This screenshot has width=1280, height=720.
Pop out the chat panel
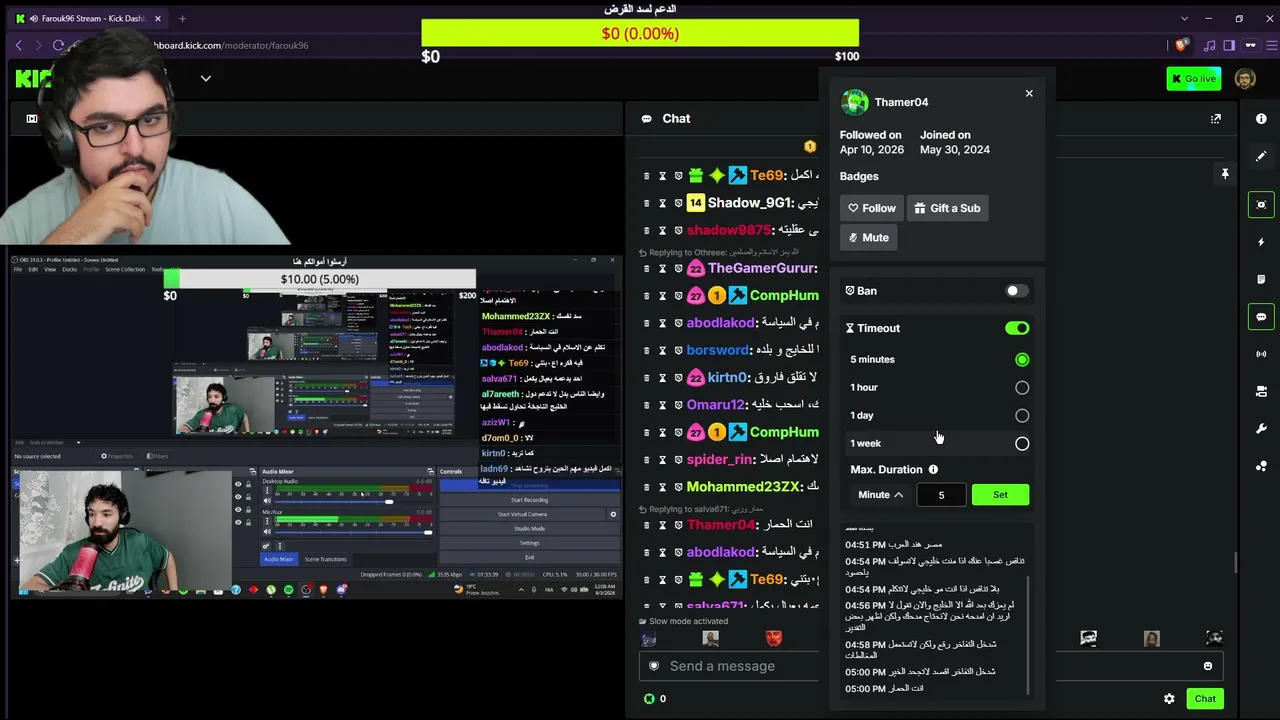pyautogui.click(x=1216, y=119)
